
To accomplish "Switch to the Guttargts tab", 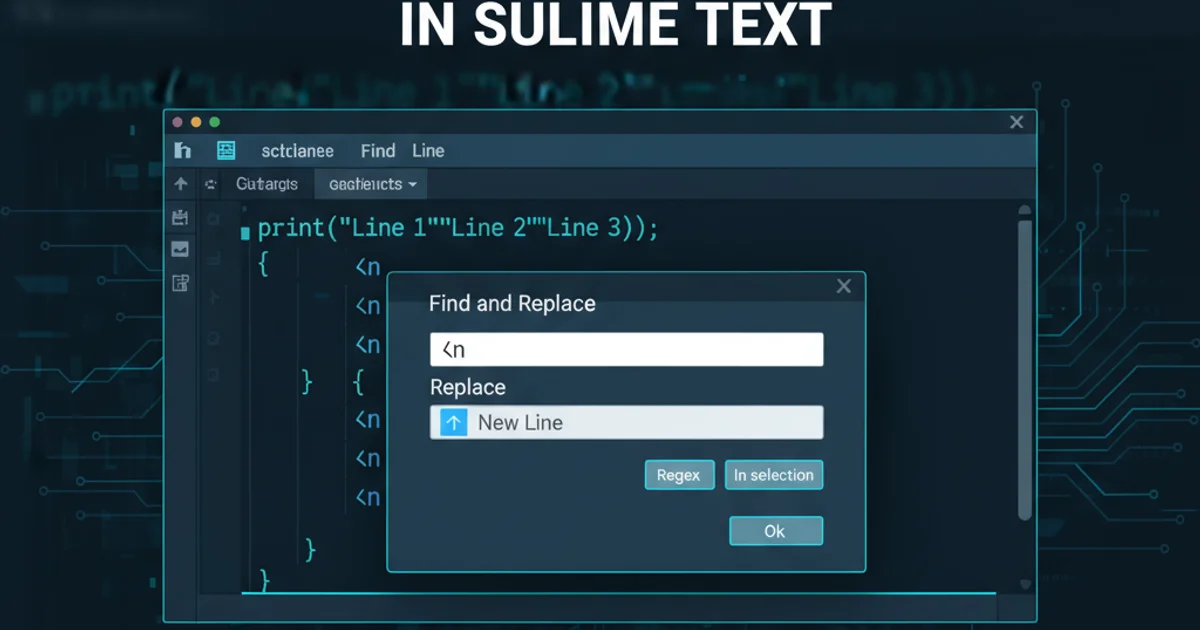I will tap(267, 184).
